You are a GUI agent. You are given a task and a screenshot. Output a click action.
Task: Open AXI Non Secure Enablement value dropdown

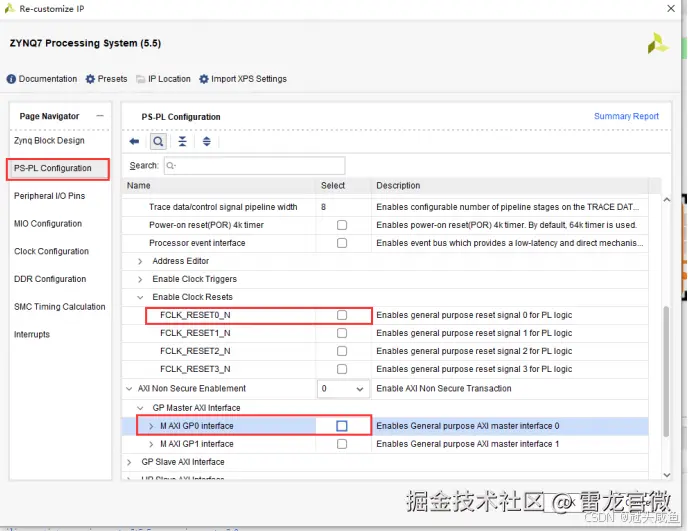[x=343, y=389]
